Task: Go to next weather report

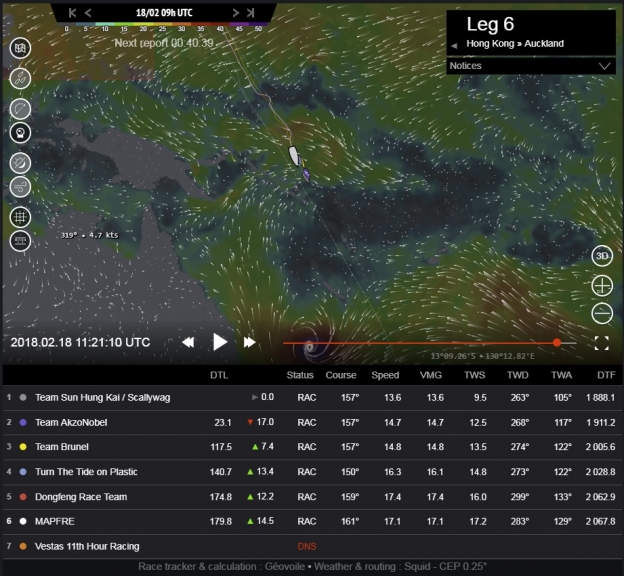Action: click(x=236, y=13)
